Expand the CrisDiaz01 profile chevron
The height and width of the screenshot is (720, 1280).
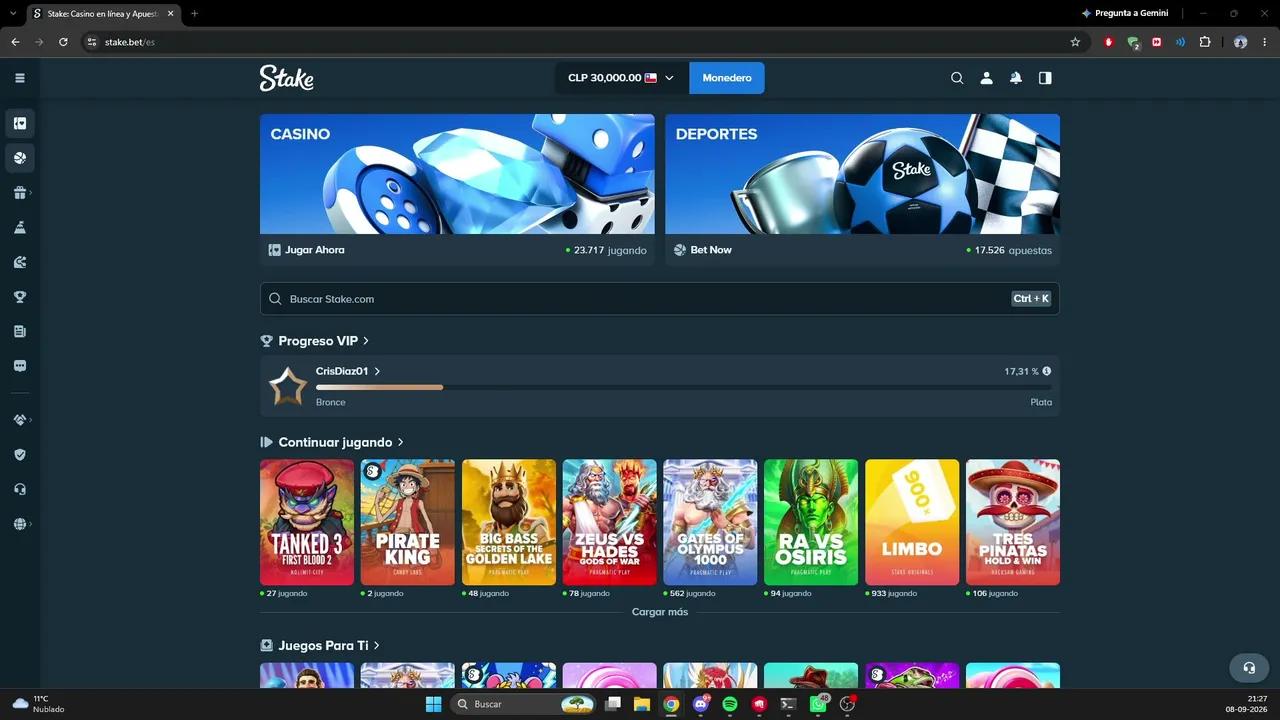[x=377, y=371]
